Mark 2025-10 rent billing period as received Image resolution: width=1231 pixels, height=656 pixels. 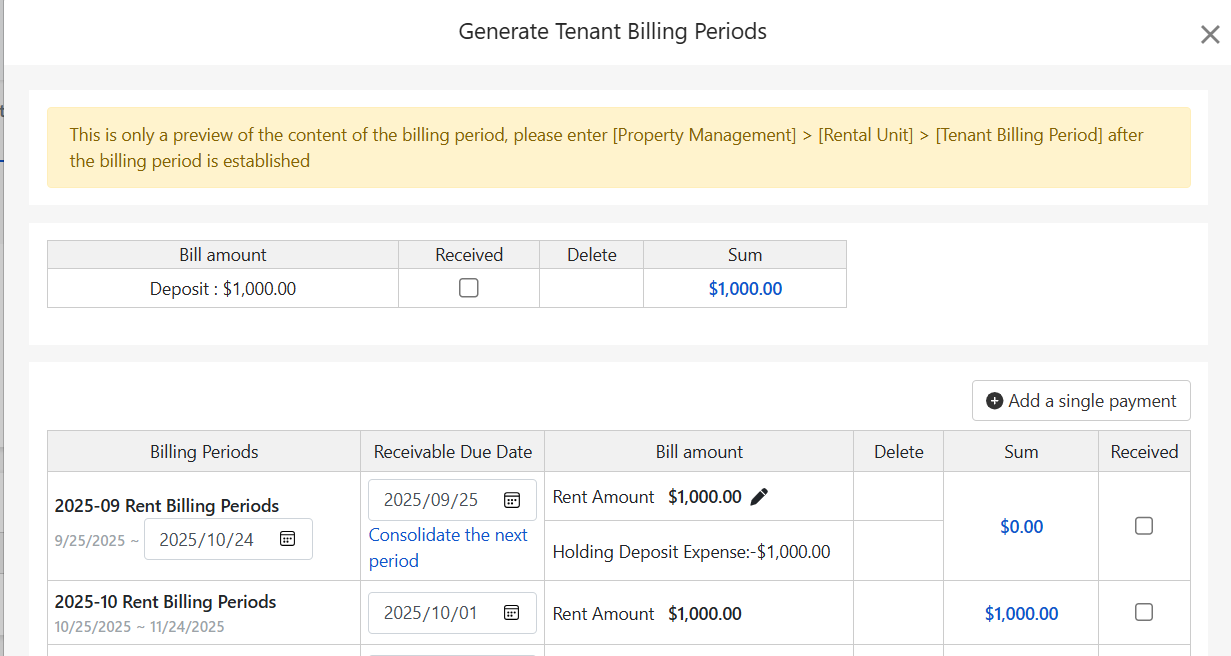(1144, 612)
